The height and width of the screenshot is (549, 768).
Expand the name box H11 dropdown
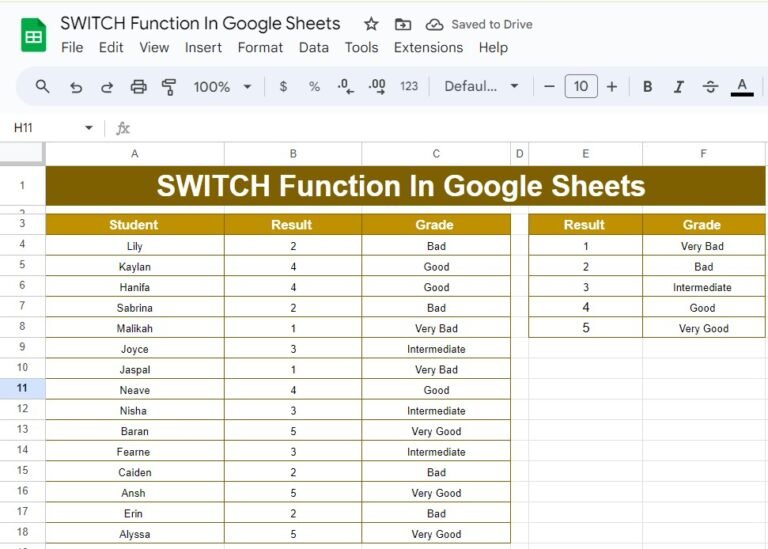coord(89,128)
